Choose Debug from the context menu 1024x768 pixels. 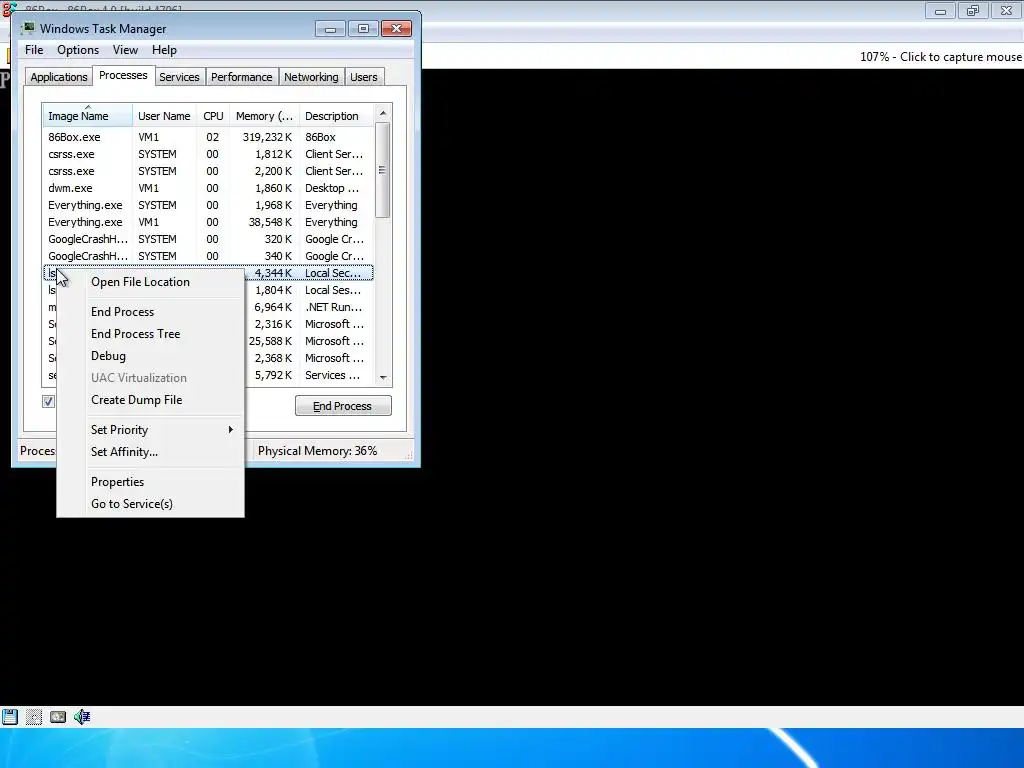click(108, 356)
